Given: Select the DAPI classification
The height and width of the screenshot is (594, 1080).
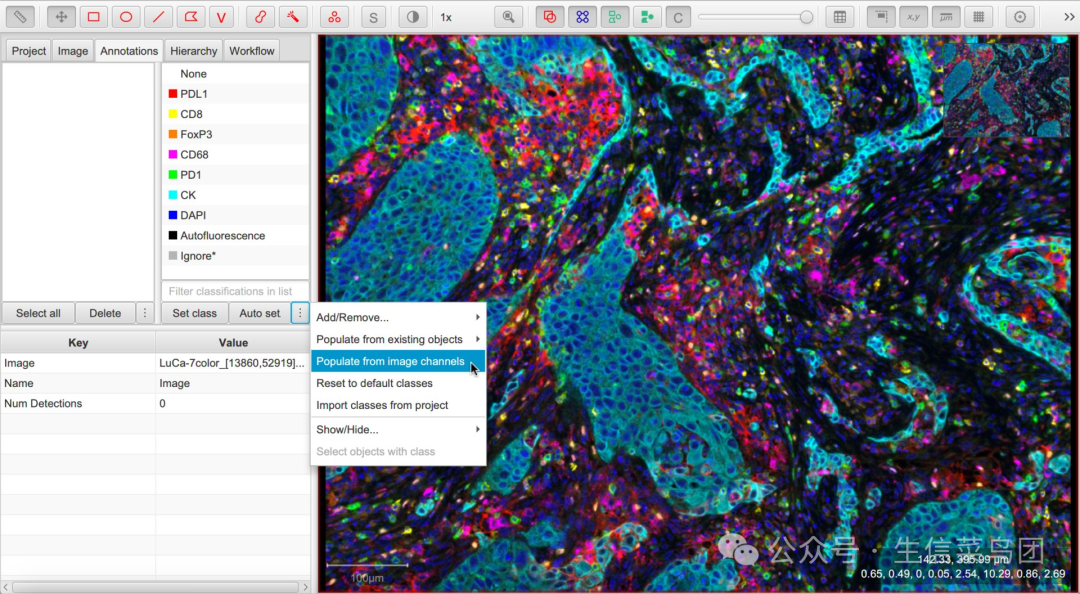Looking at the screenshot, I should (235, 215).
